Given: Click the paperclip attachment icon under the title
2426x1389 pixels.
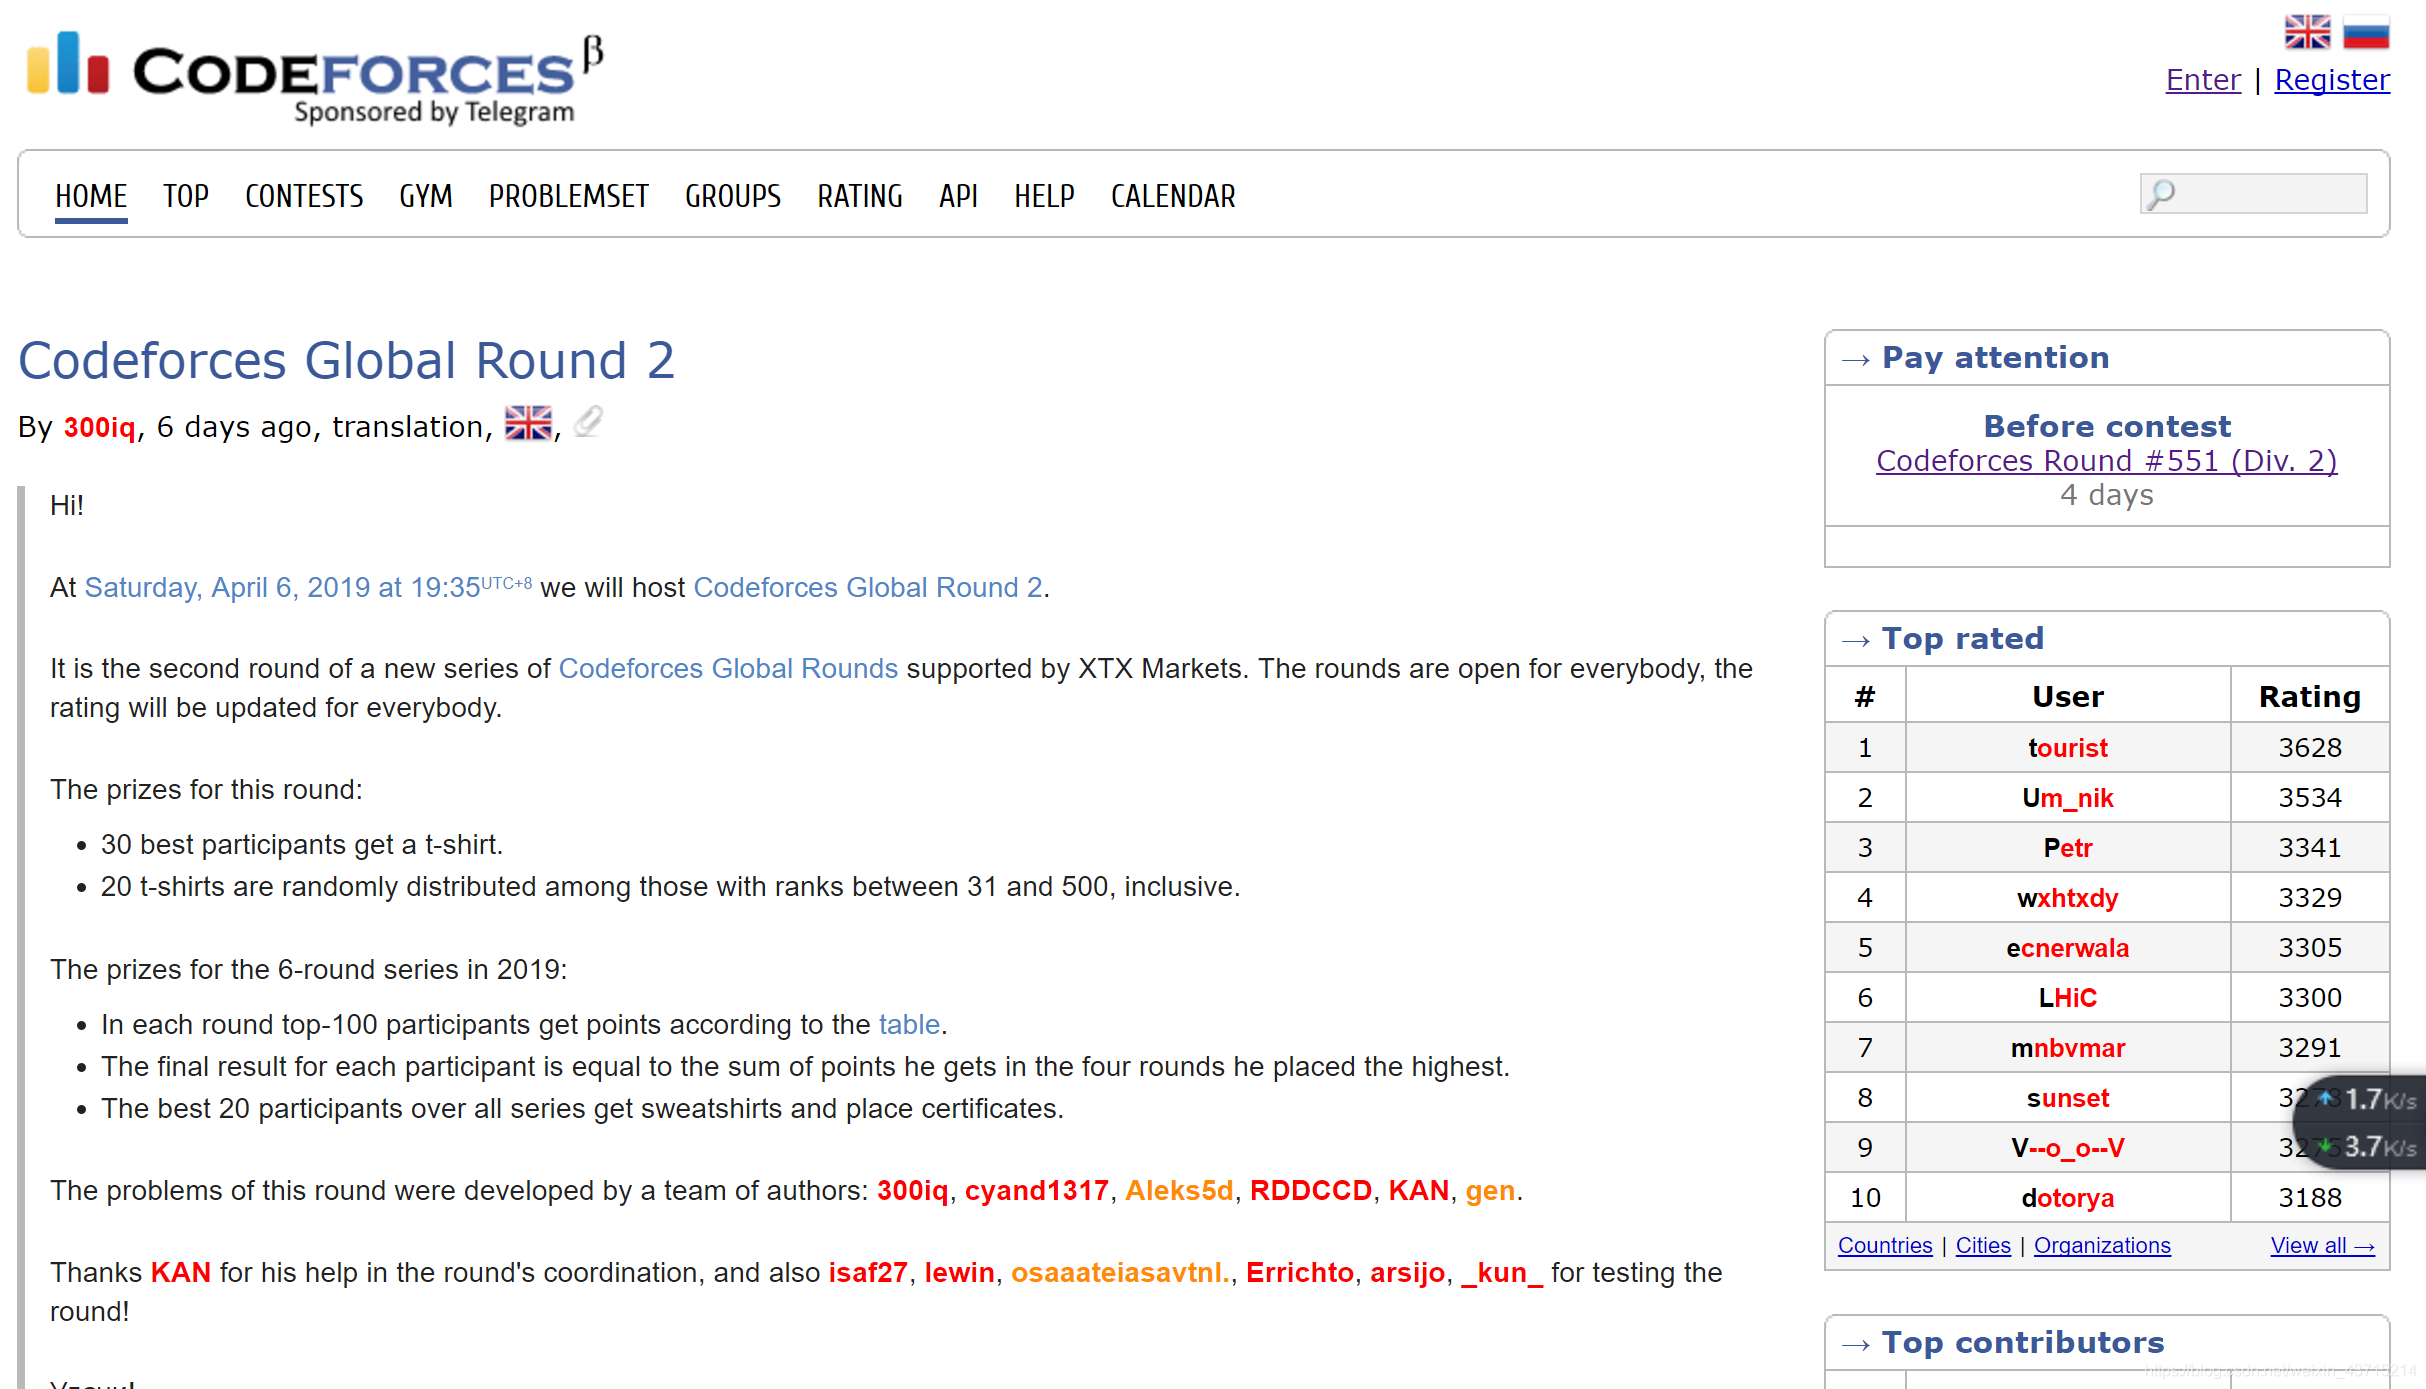Looking at the screenshot, I should coord(588,422).
